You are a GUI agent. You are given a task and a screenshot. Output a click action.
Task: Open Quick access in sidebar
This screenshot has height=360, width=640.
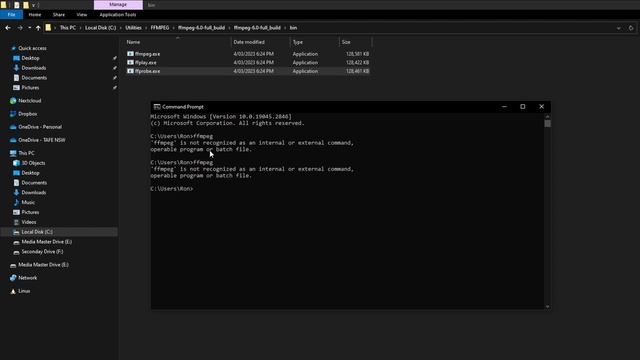(32, 48)
